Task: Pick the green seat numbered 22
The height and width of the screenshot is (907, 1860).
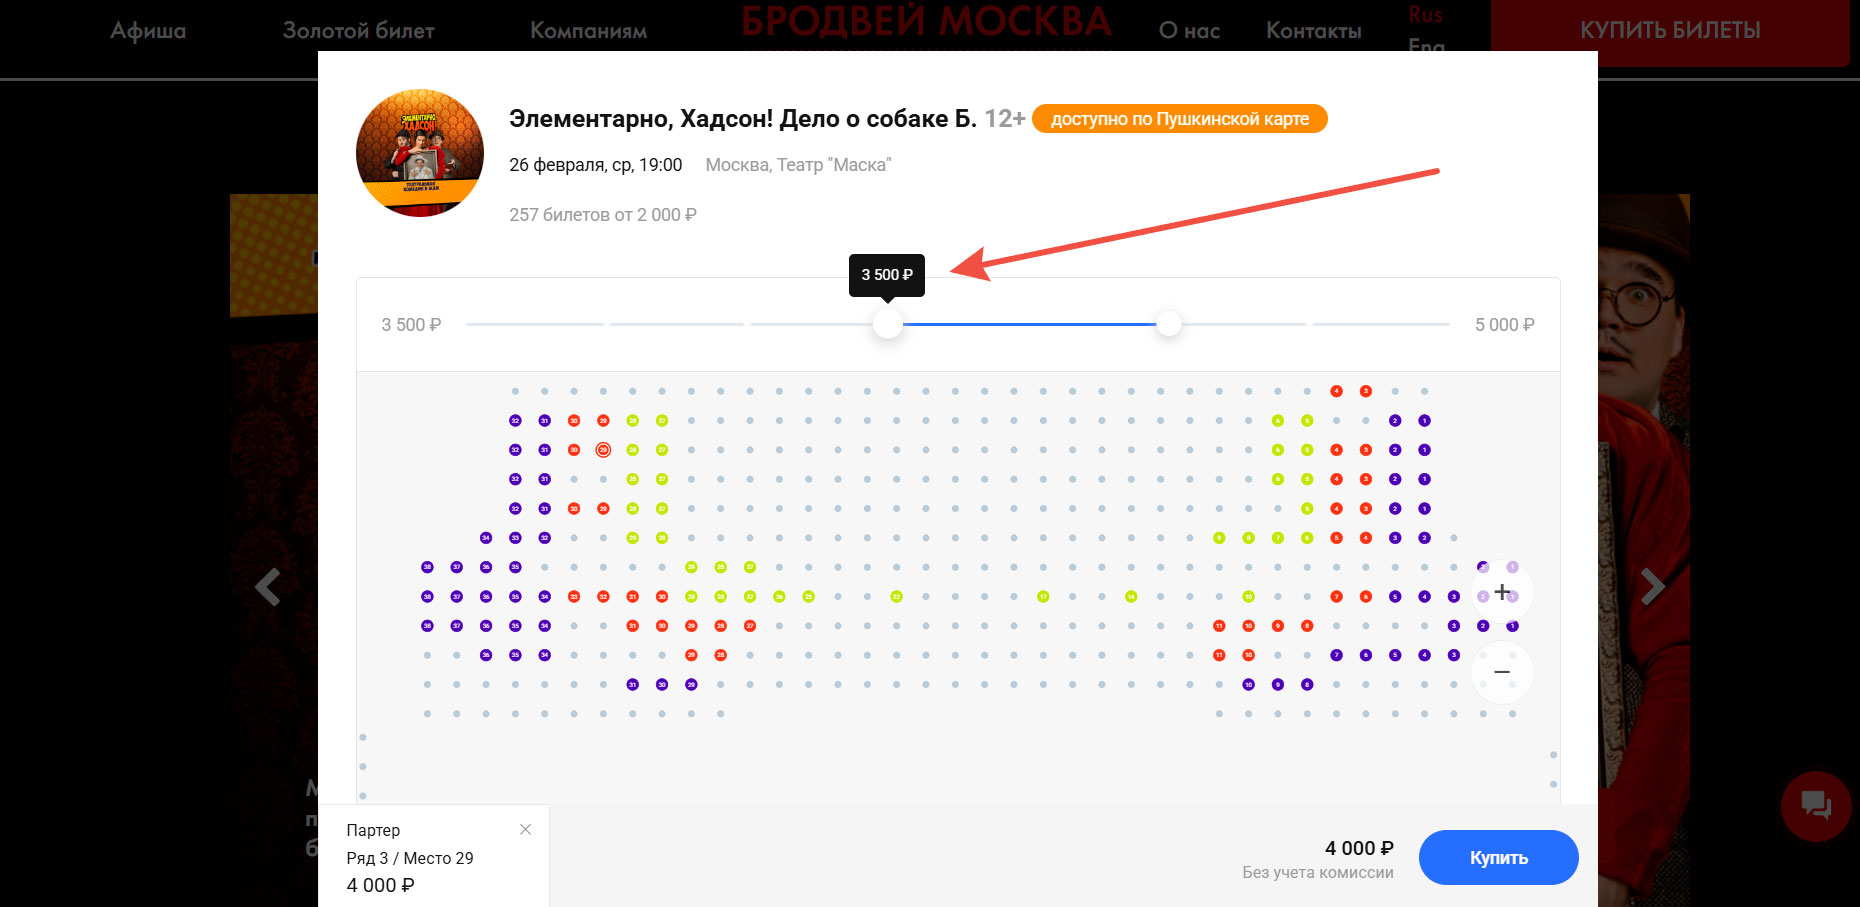Action: tap(897, 597)
